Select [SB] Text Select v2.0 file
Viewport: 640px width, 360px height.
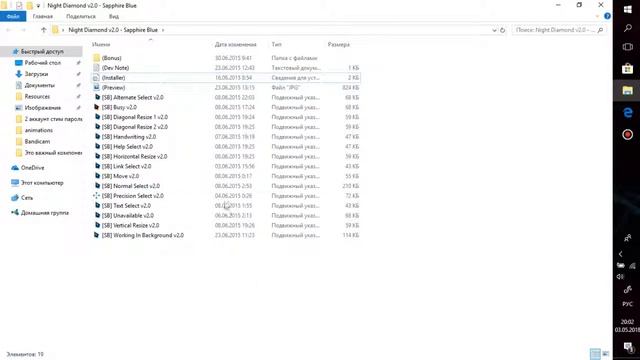coord(126,206)
